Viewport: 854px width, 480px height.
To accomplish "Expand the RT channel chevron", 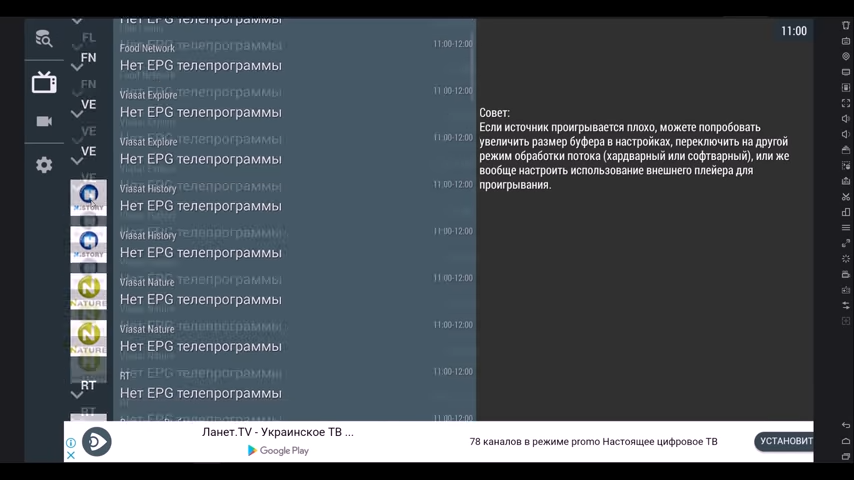I will click(77, 394).
